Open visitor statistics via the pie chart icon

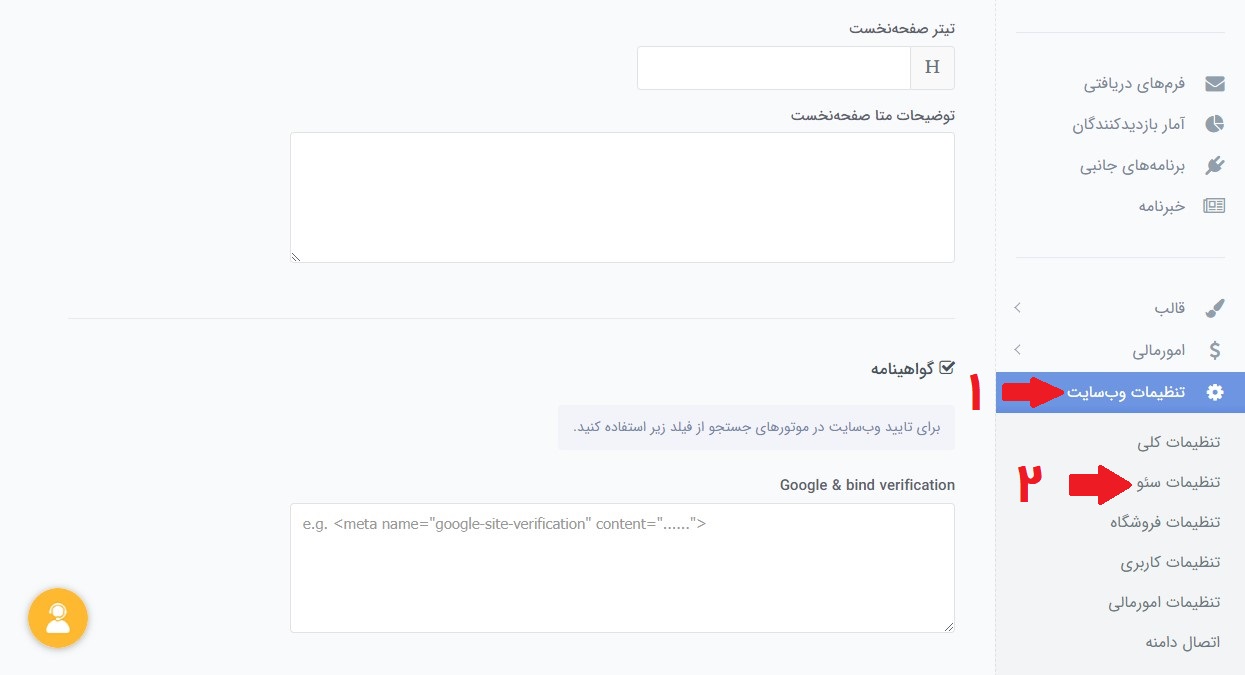1214,123
